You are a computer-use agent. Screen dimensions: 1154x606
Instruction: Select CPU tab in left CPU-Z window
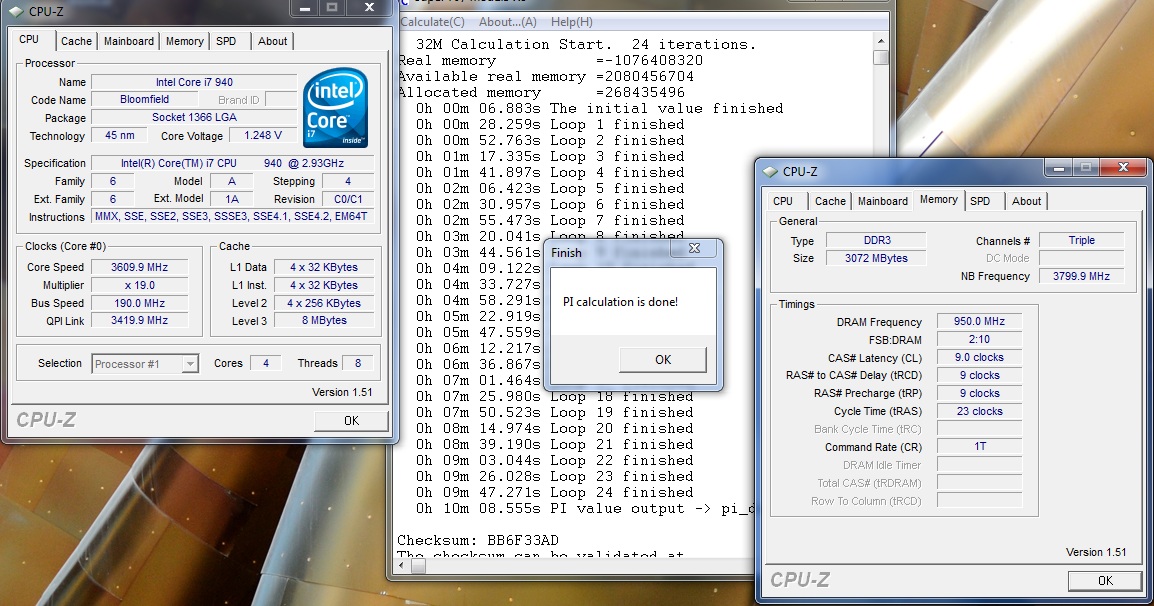click(29, 40)
